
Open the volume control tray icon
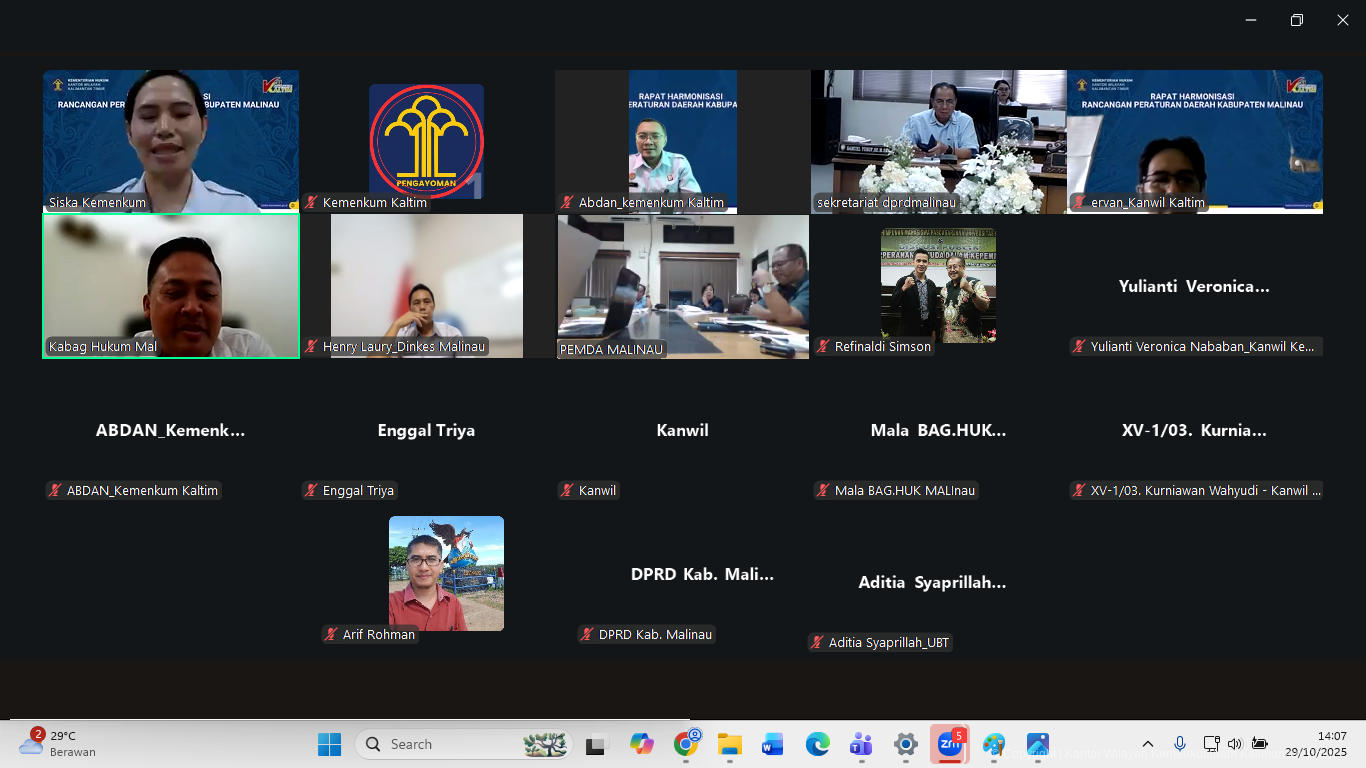click(1235, 744)
